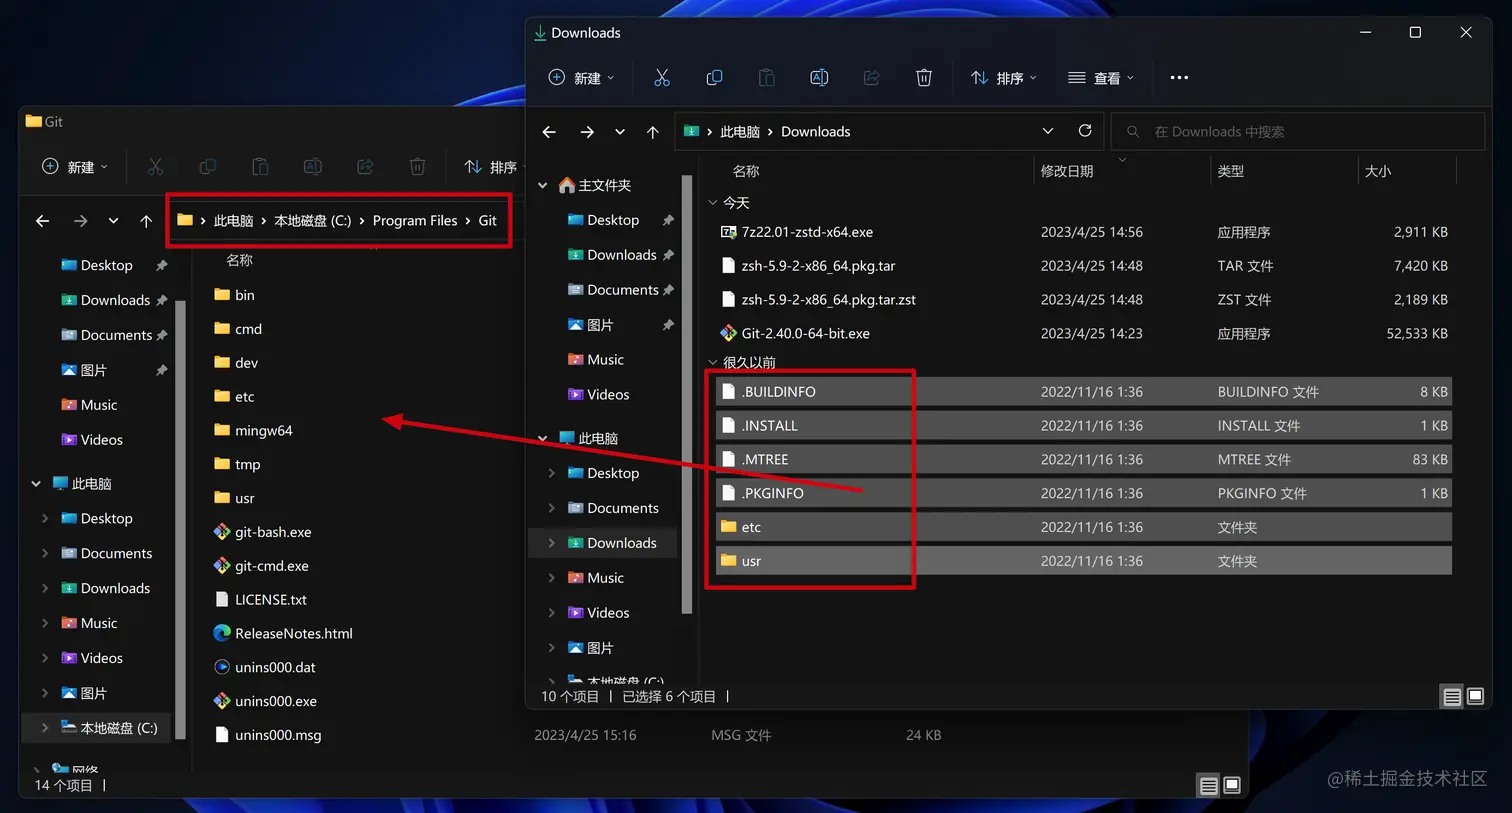
Task: Open the 查看 view dropdown in Downloads window
Action: click(1101, 78)
